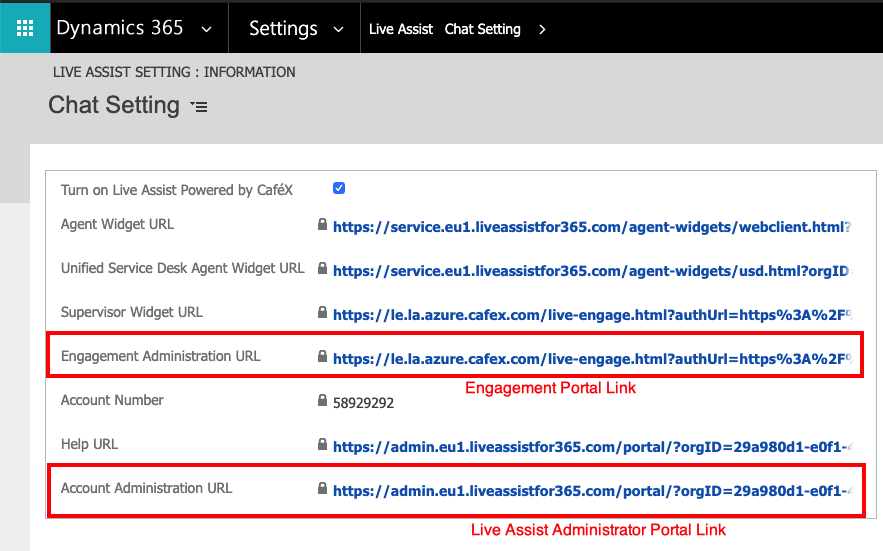
Task: Click the Agent Widget URL label
Action: pyautogui.click(x=117, y=224)
